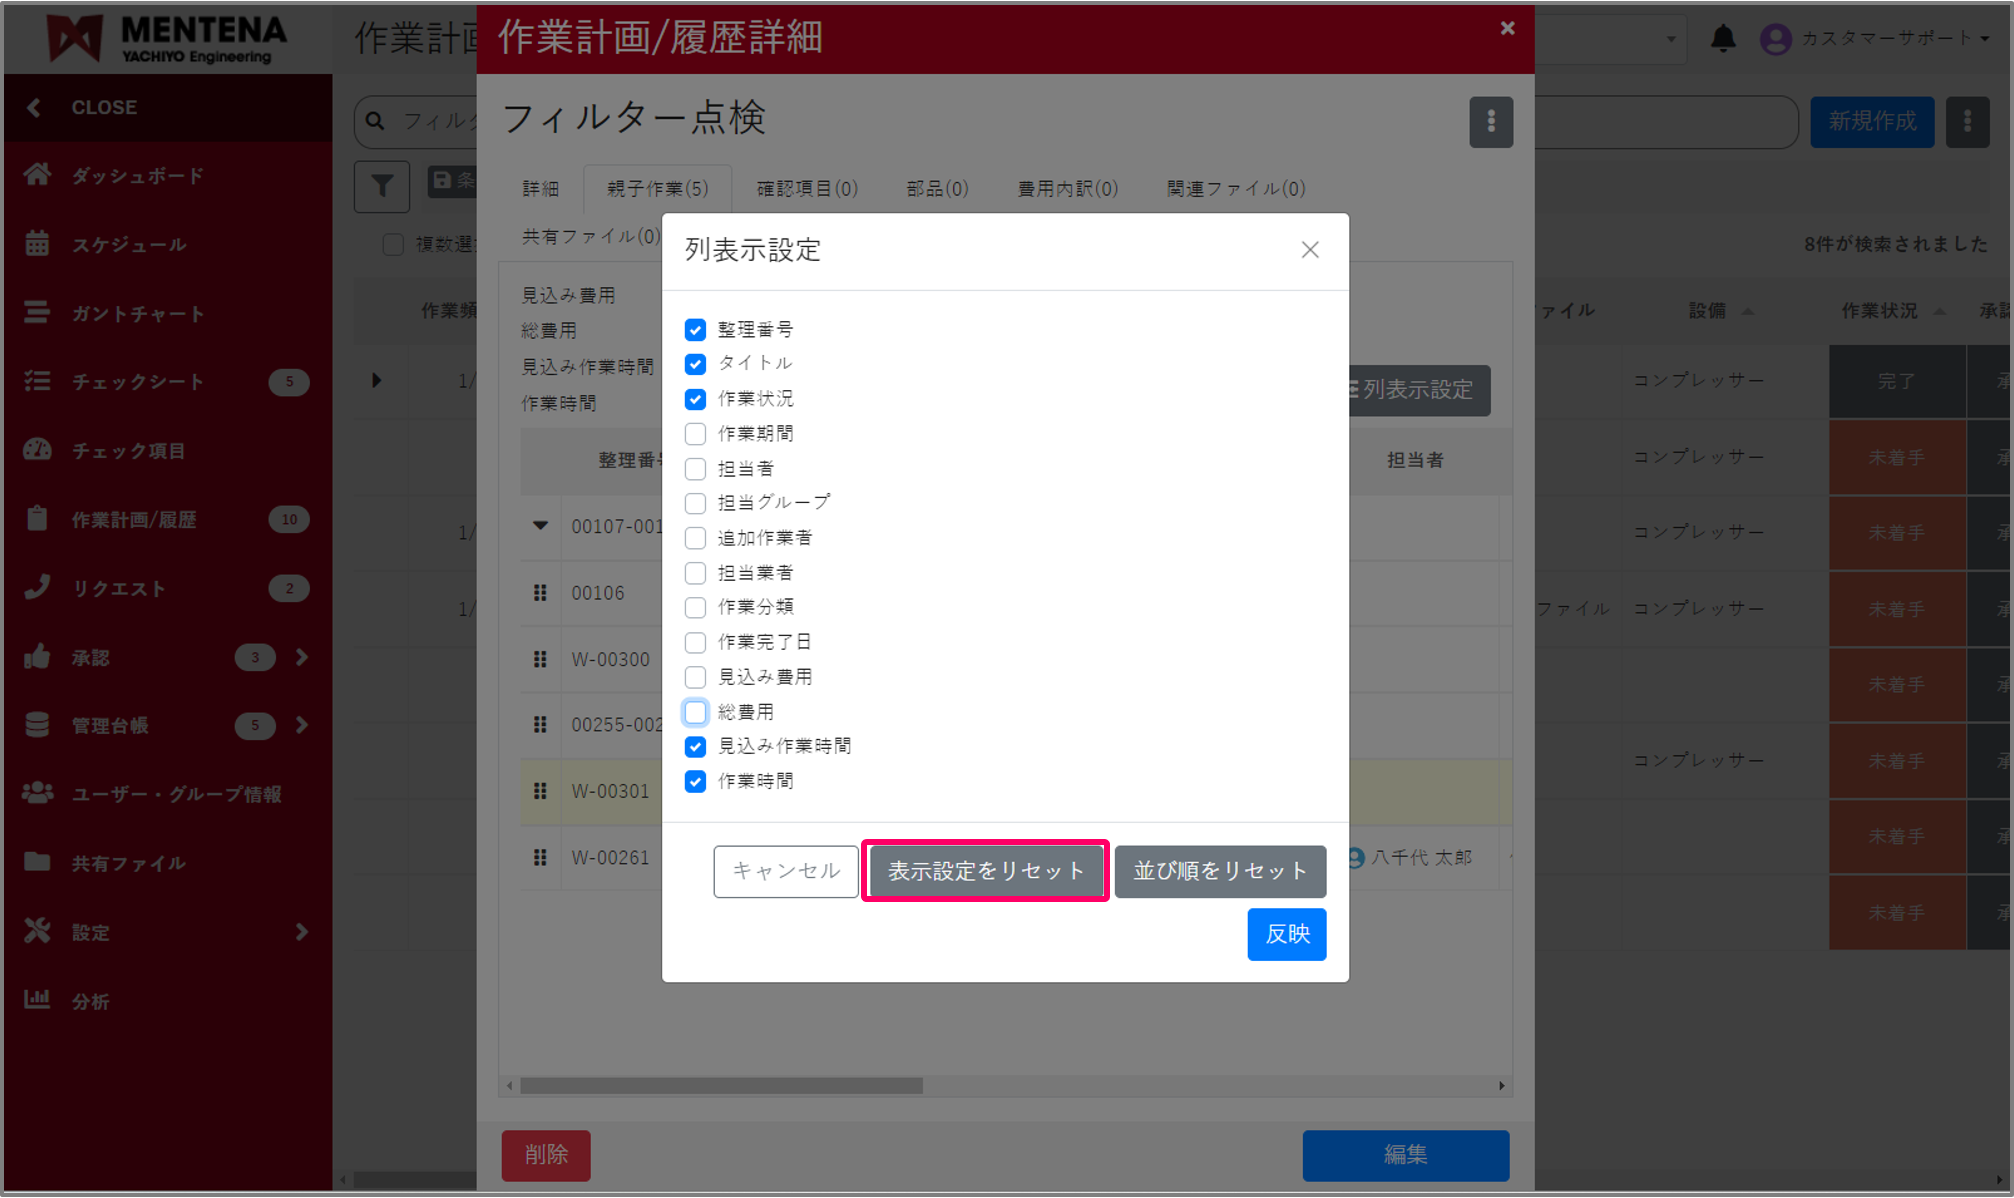Open the スケジュール view

tap(38, 243)
